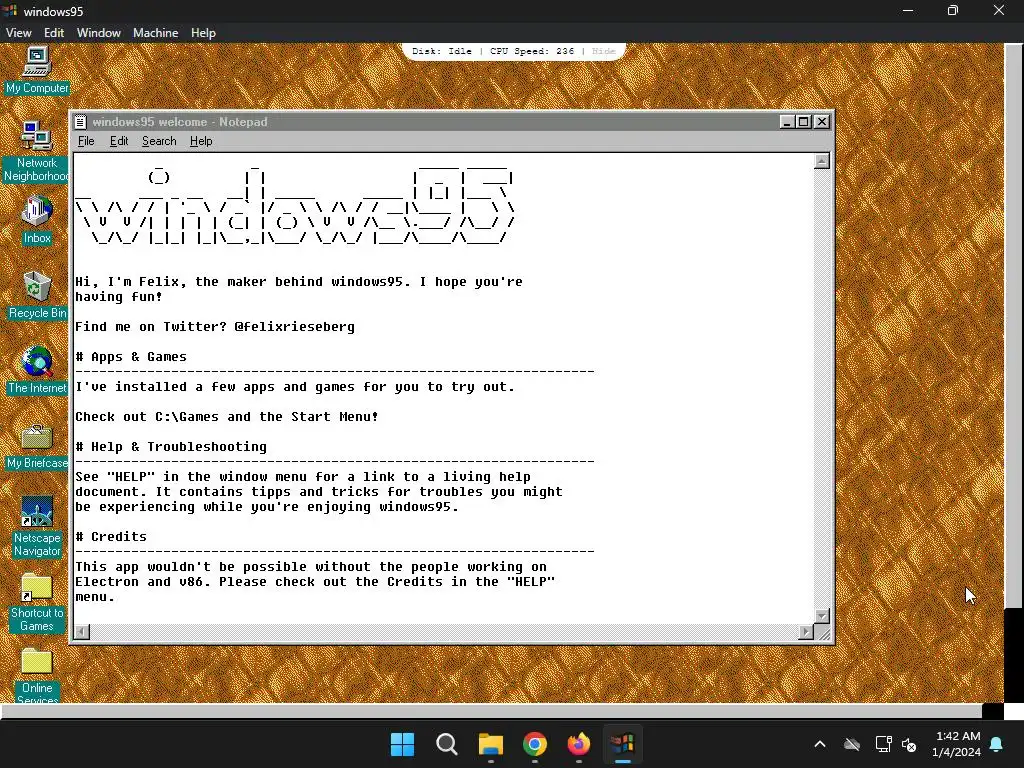Click the windows95 app taskbar icon
Viewport: 1024px width, 768px height.
[622, 744]
